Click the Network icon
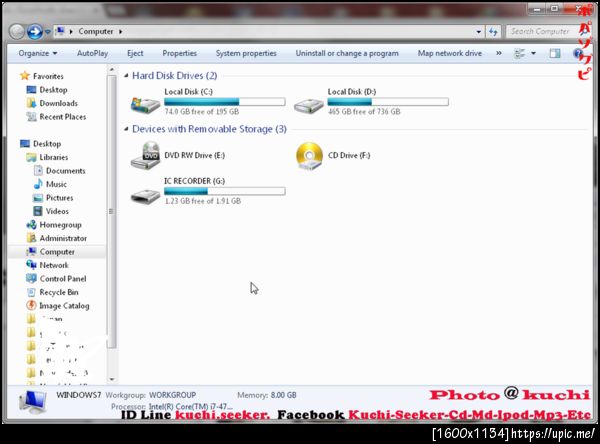 coord(31,265)
